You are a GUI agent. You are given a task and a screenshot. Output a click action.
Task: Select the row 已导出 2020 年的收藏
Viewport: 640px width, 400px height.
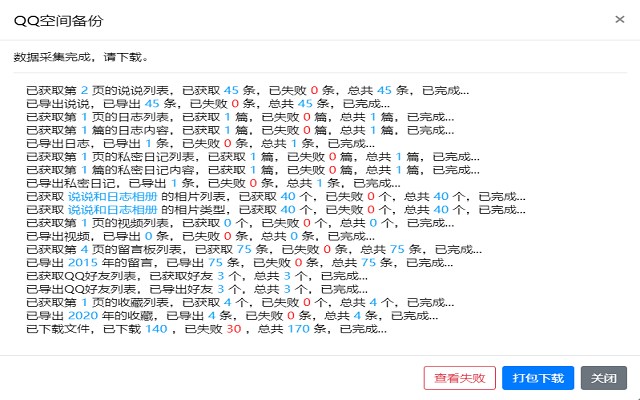232,316
